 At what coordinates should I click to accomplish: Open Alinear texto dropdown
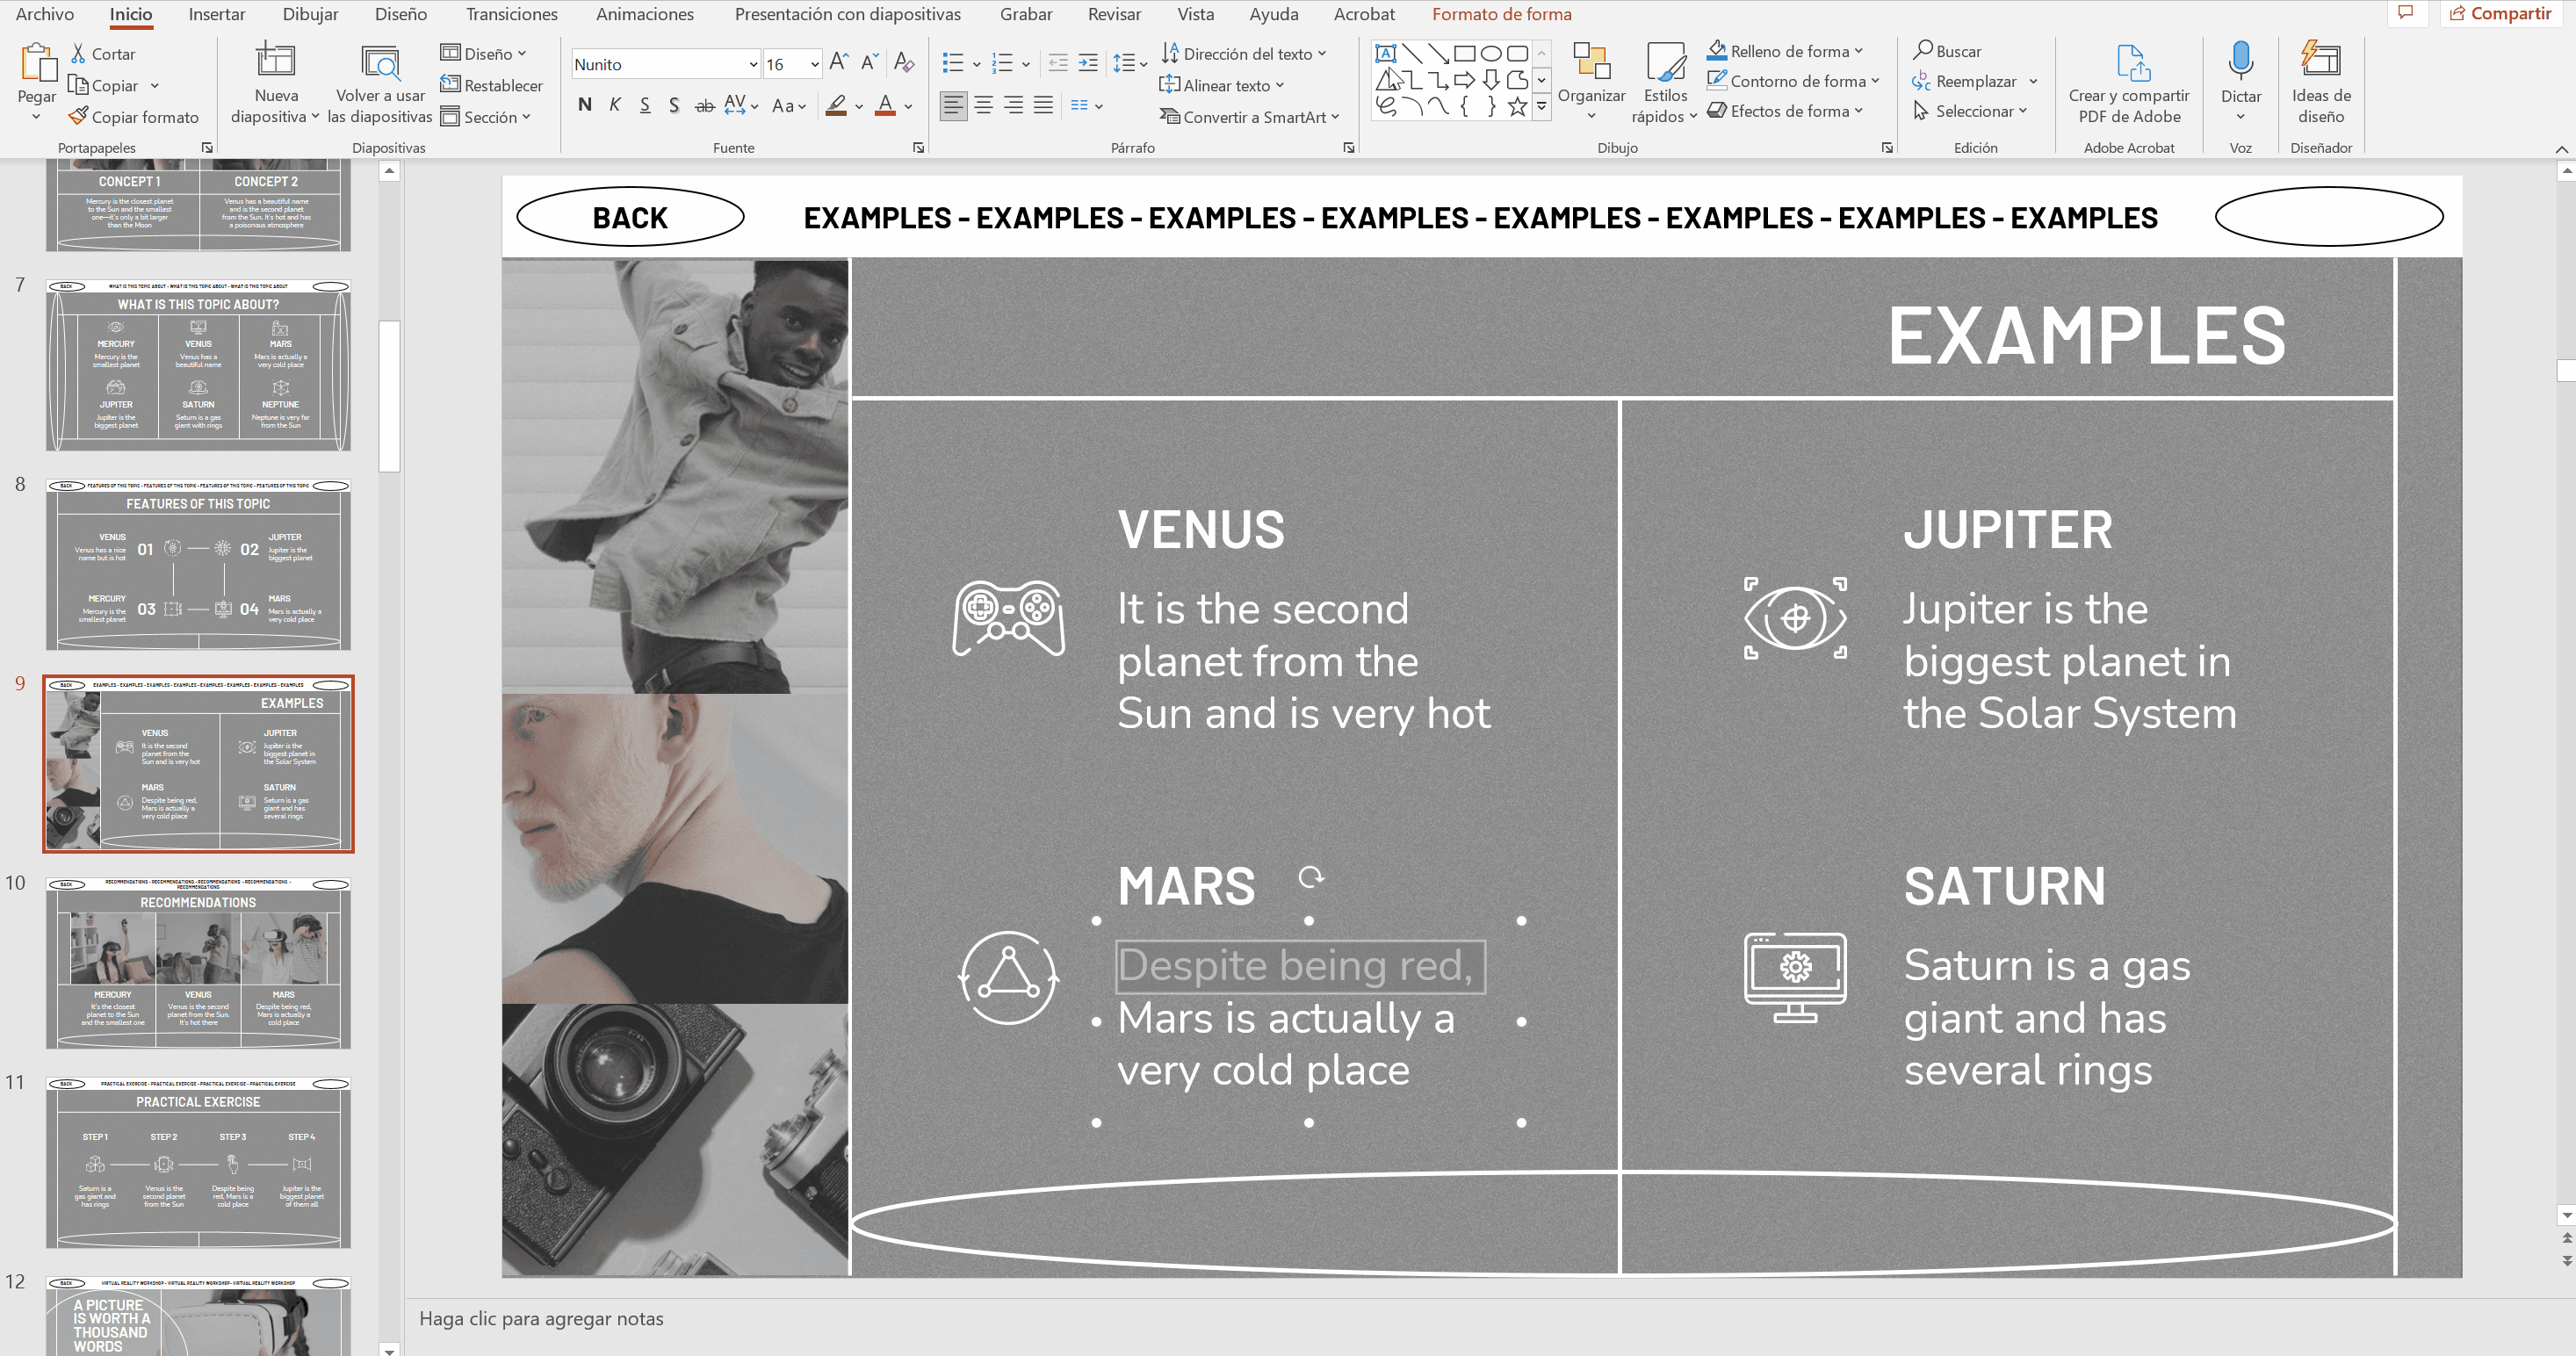pyautogui.click(x=1222, y=85)
